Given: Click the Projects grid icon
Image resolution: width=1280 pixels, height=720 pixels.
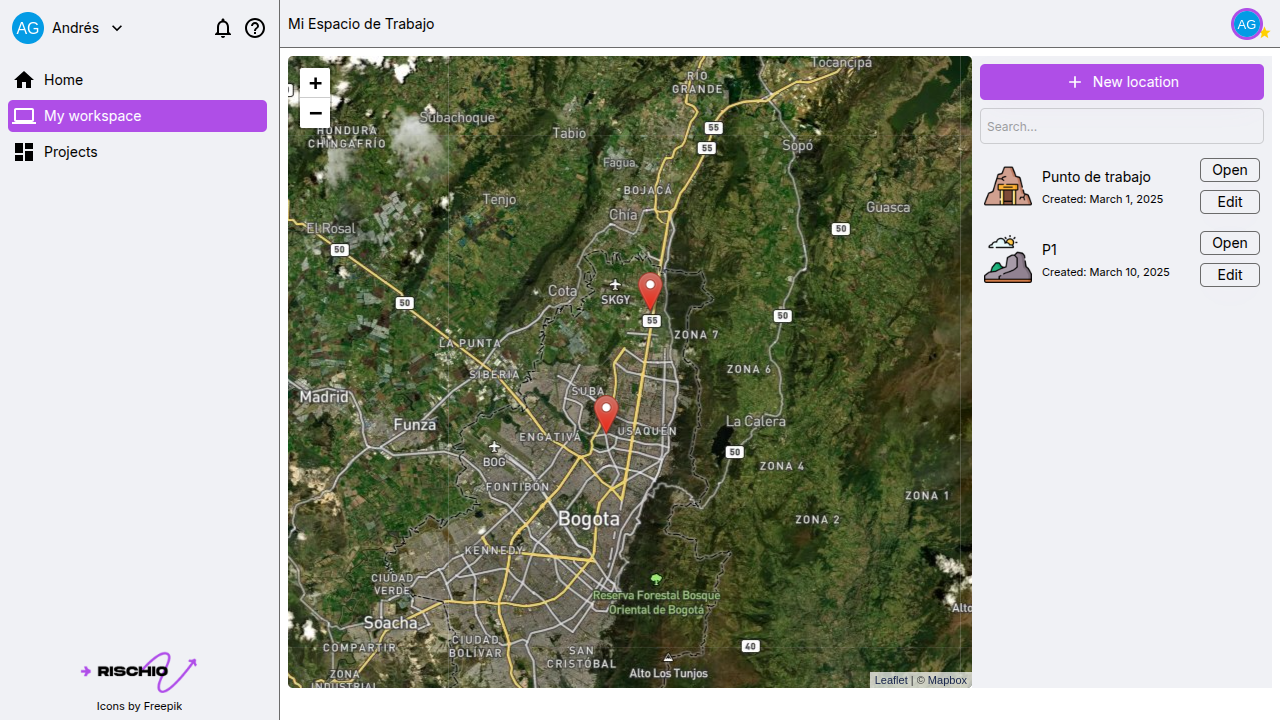Looking at the screenshot, I should [23, 151].
